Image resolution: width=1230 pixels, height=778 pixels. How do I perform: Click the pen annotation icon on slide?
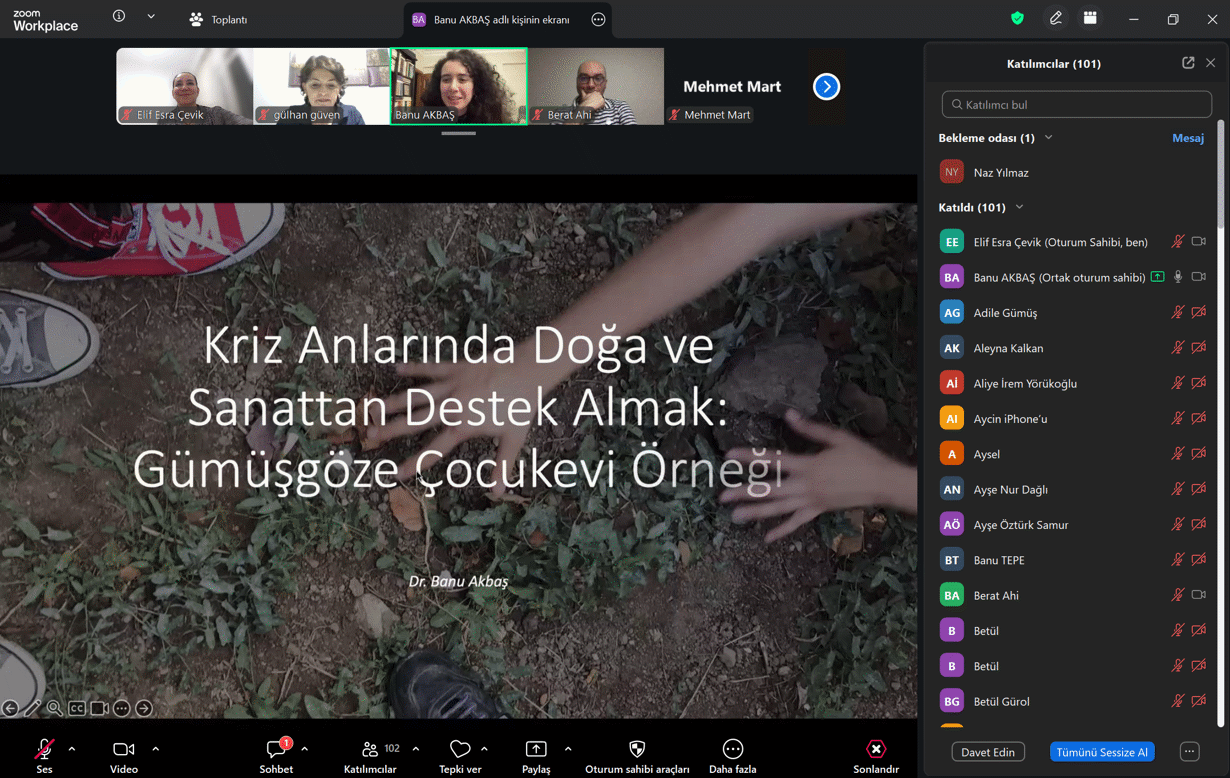click(33, 708)
